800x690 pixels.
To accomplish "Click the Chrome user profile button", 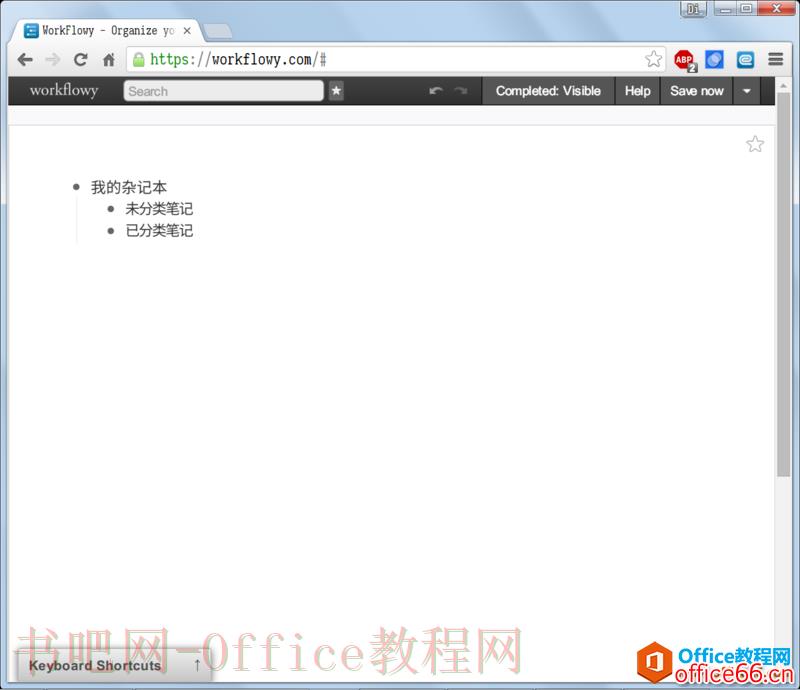I will tap(693, 9).
